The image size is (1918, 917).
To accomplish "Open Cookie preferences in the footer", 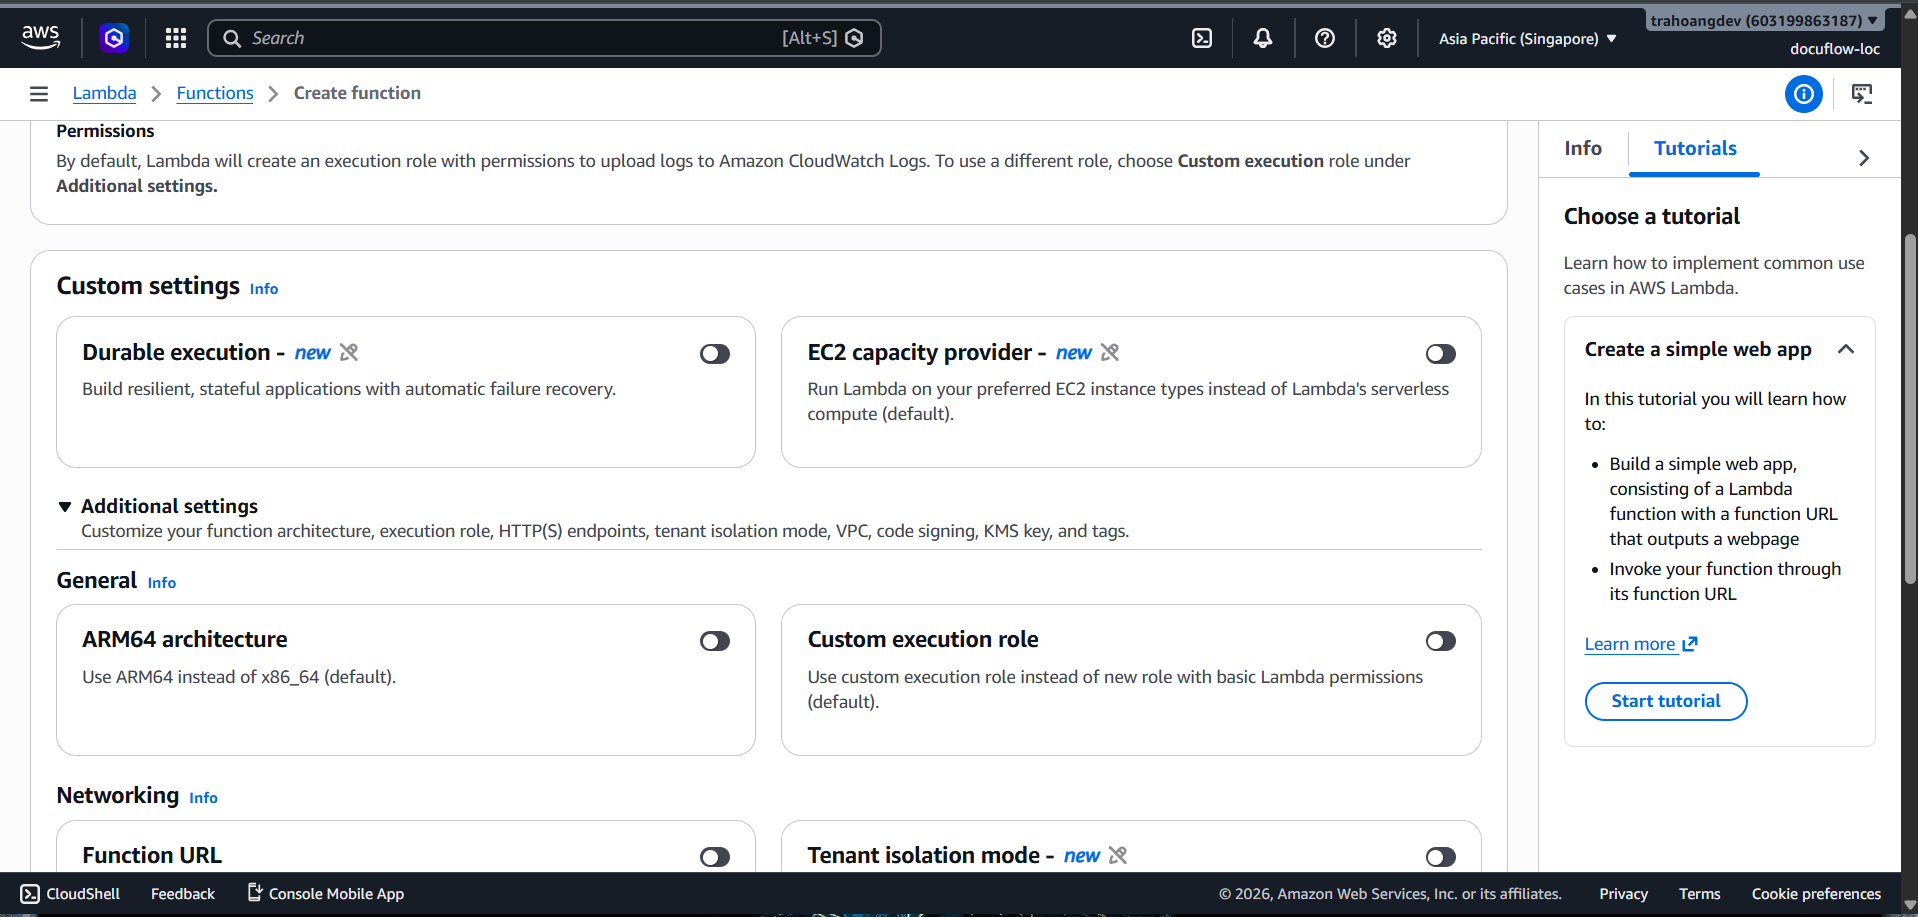I will [1816, 894].
